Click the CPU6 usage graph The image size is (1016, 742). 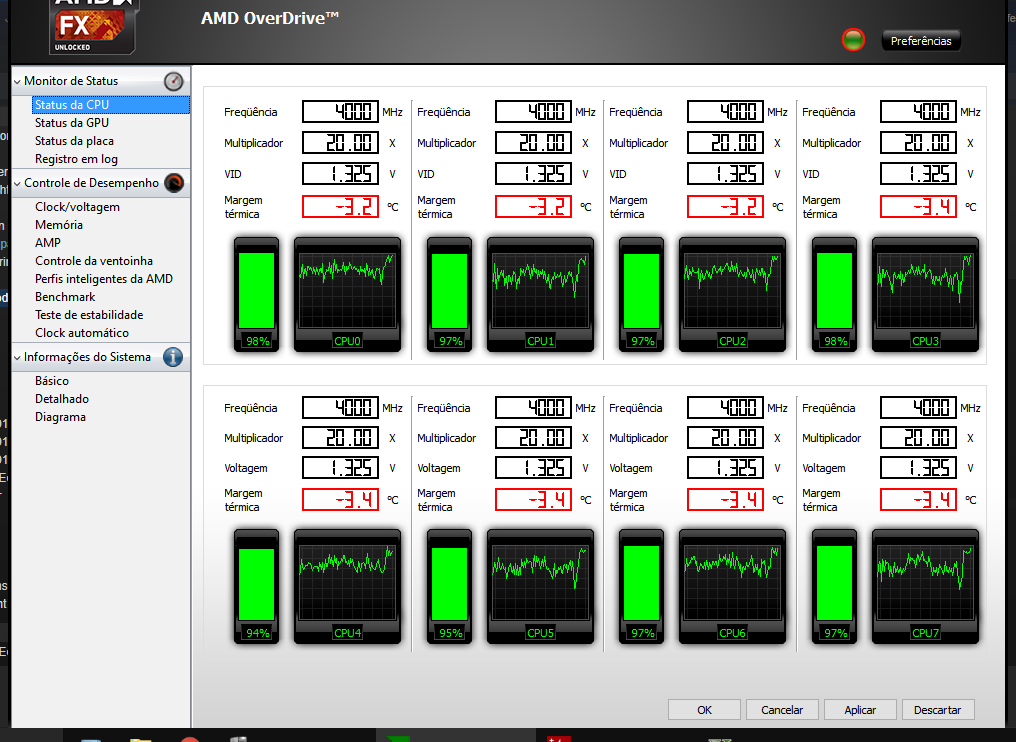coord(732,586)
